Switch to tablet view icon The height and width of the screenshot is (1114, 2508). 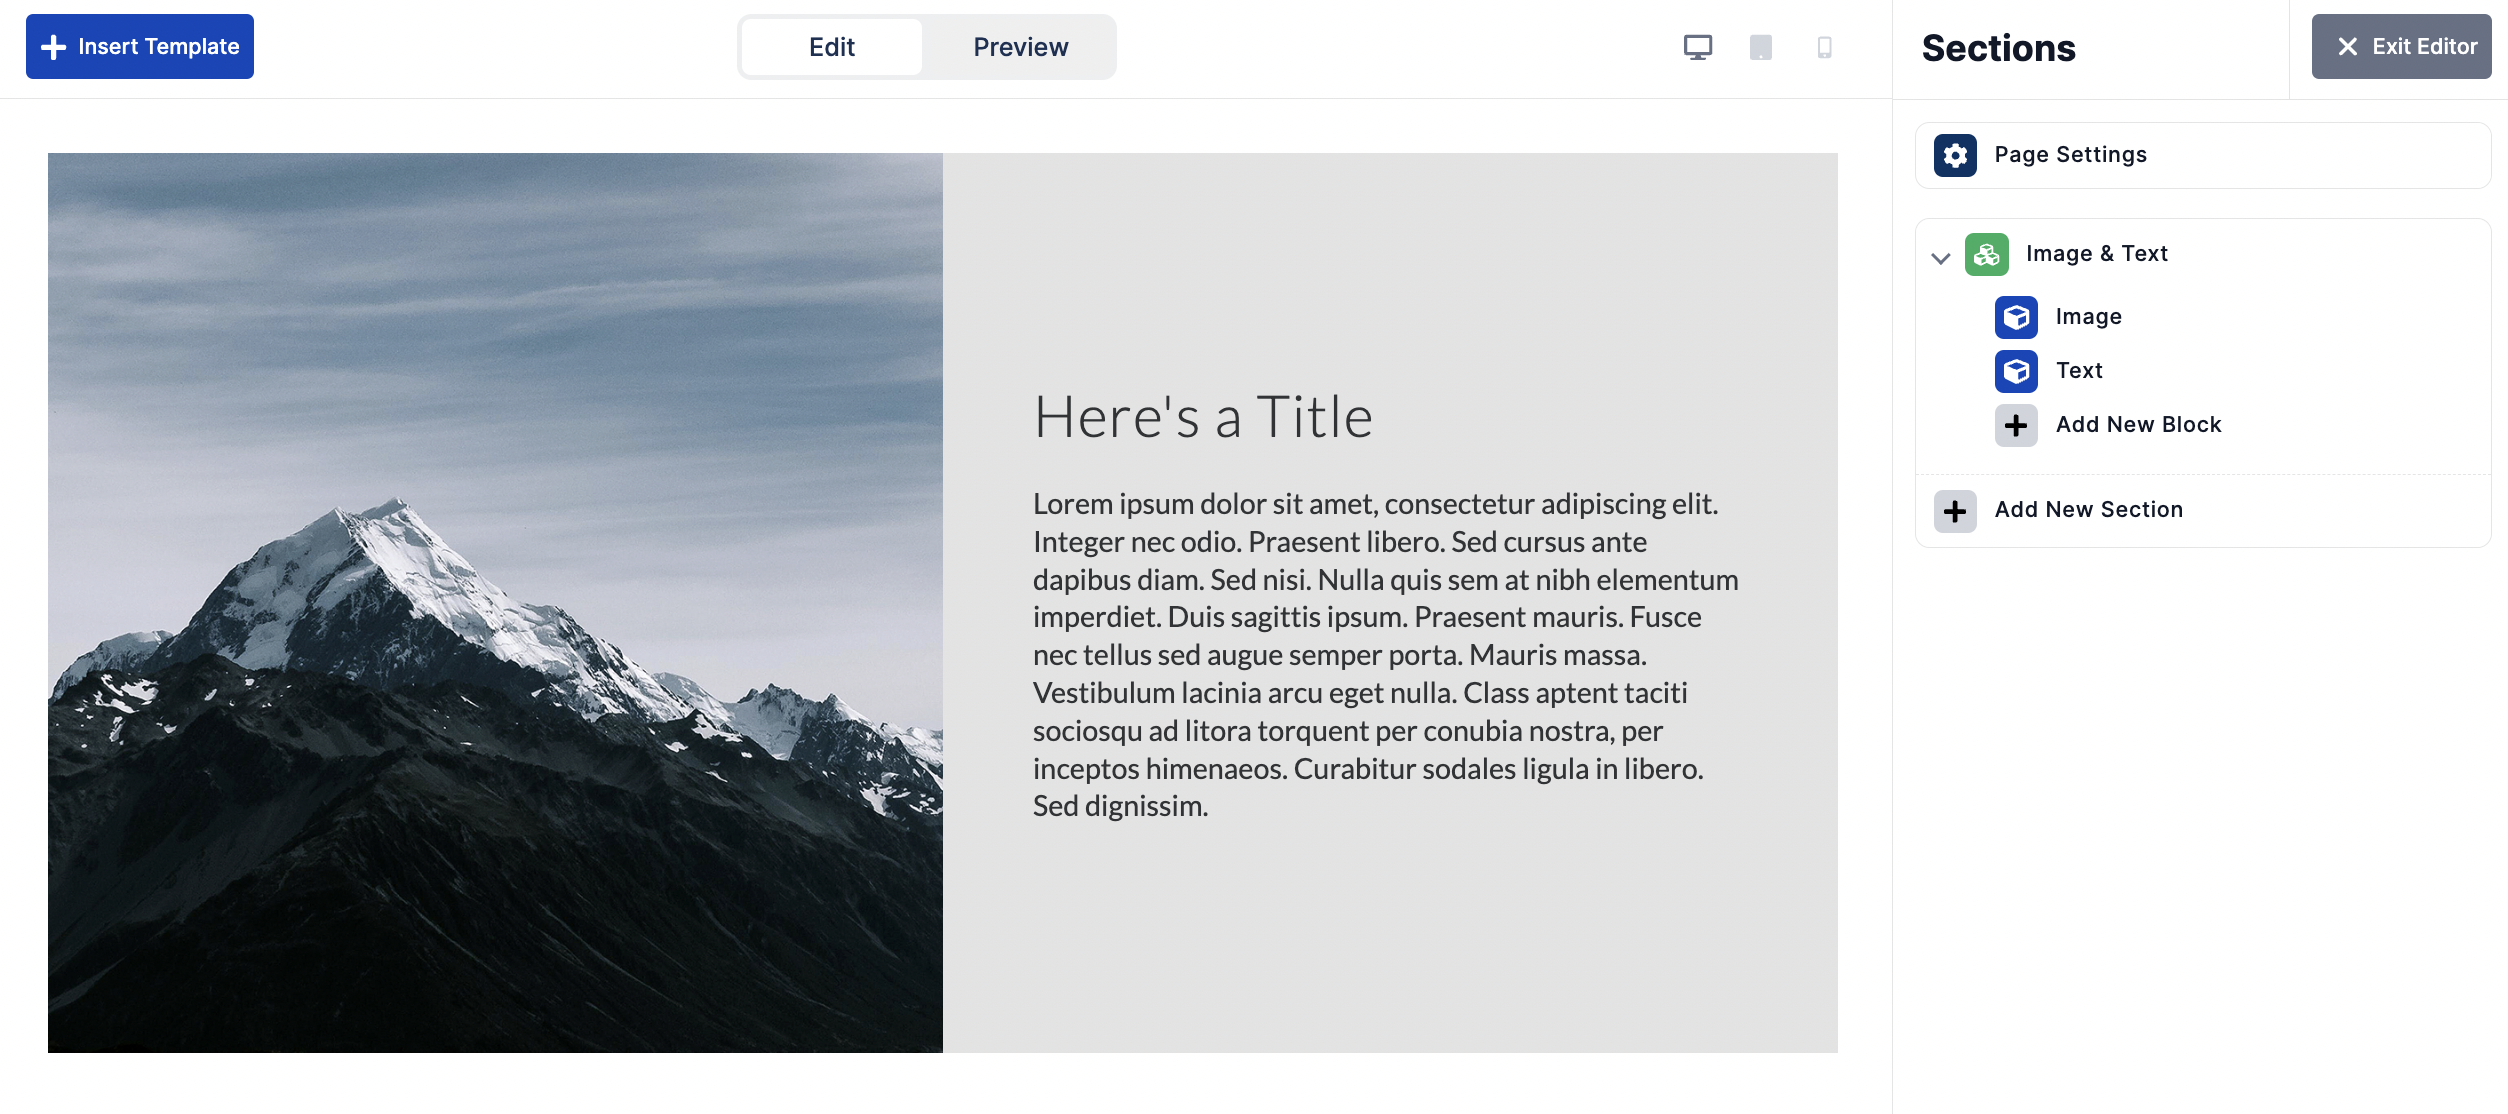[1760, 47]
